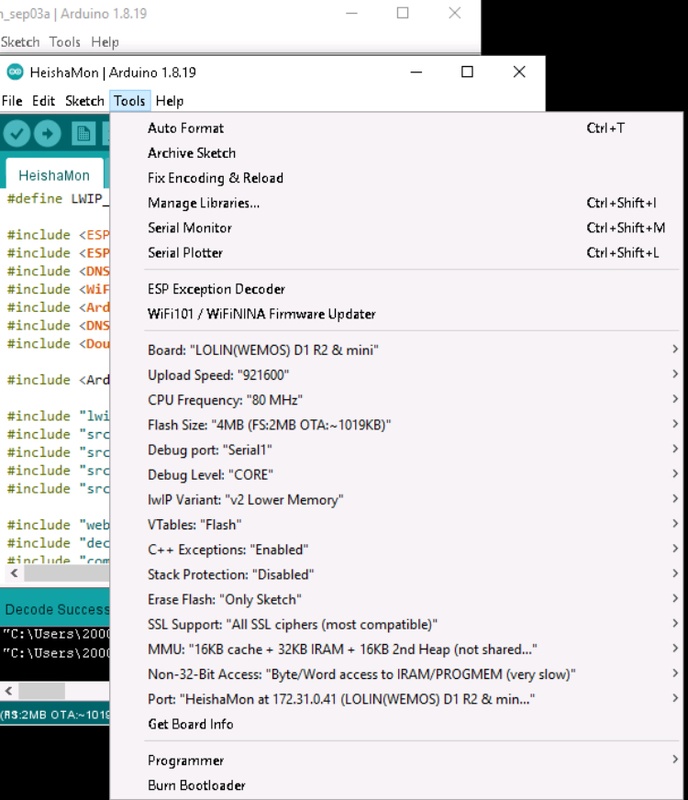The height and width of the screenshot is (800, 688).
Task: Open the Sketch menu in HeishaMon window
Action: pos(85,101)
